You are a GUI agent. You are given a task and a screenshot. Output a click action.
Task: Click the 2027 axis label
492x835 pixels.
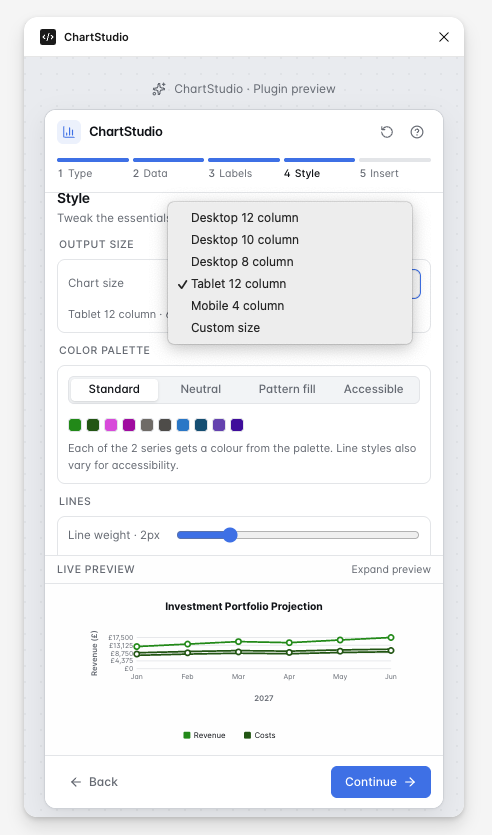(x=264, y=698)
